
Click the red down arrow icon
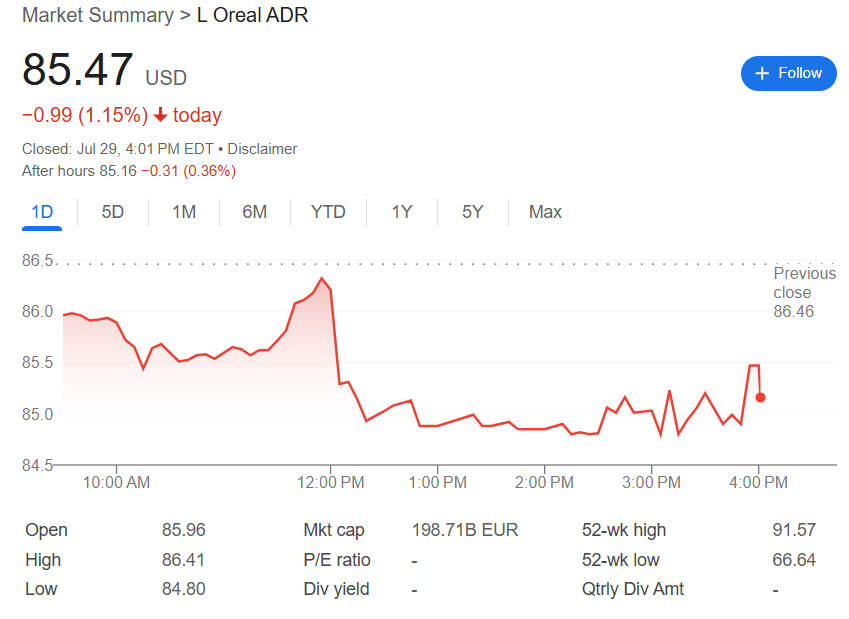pos(160,115)
